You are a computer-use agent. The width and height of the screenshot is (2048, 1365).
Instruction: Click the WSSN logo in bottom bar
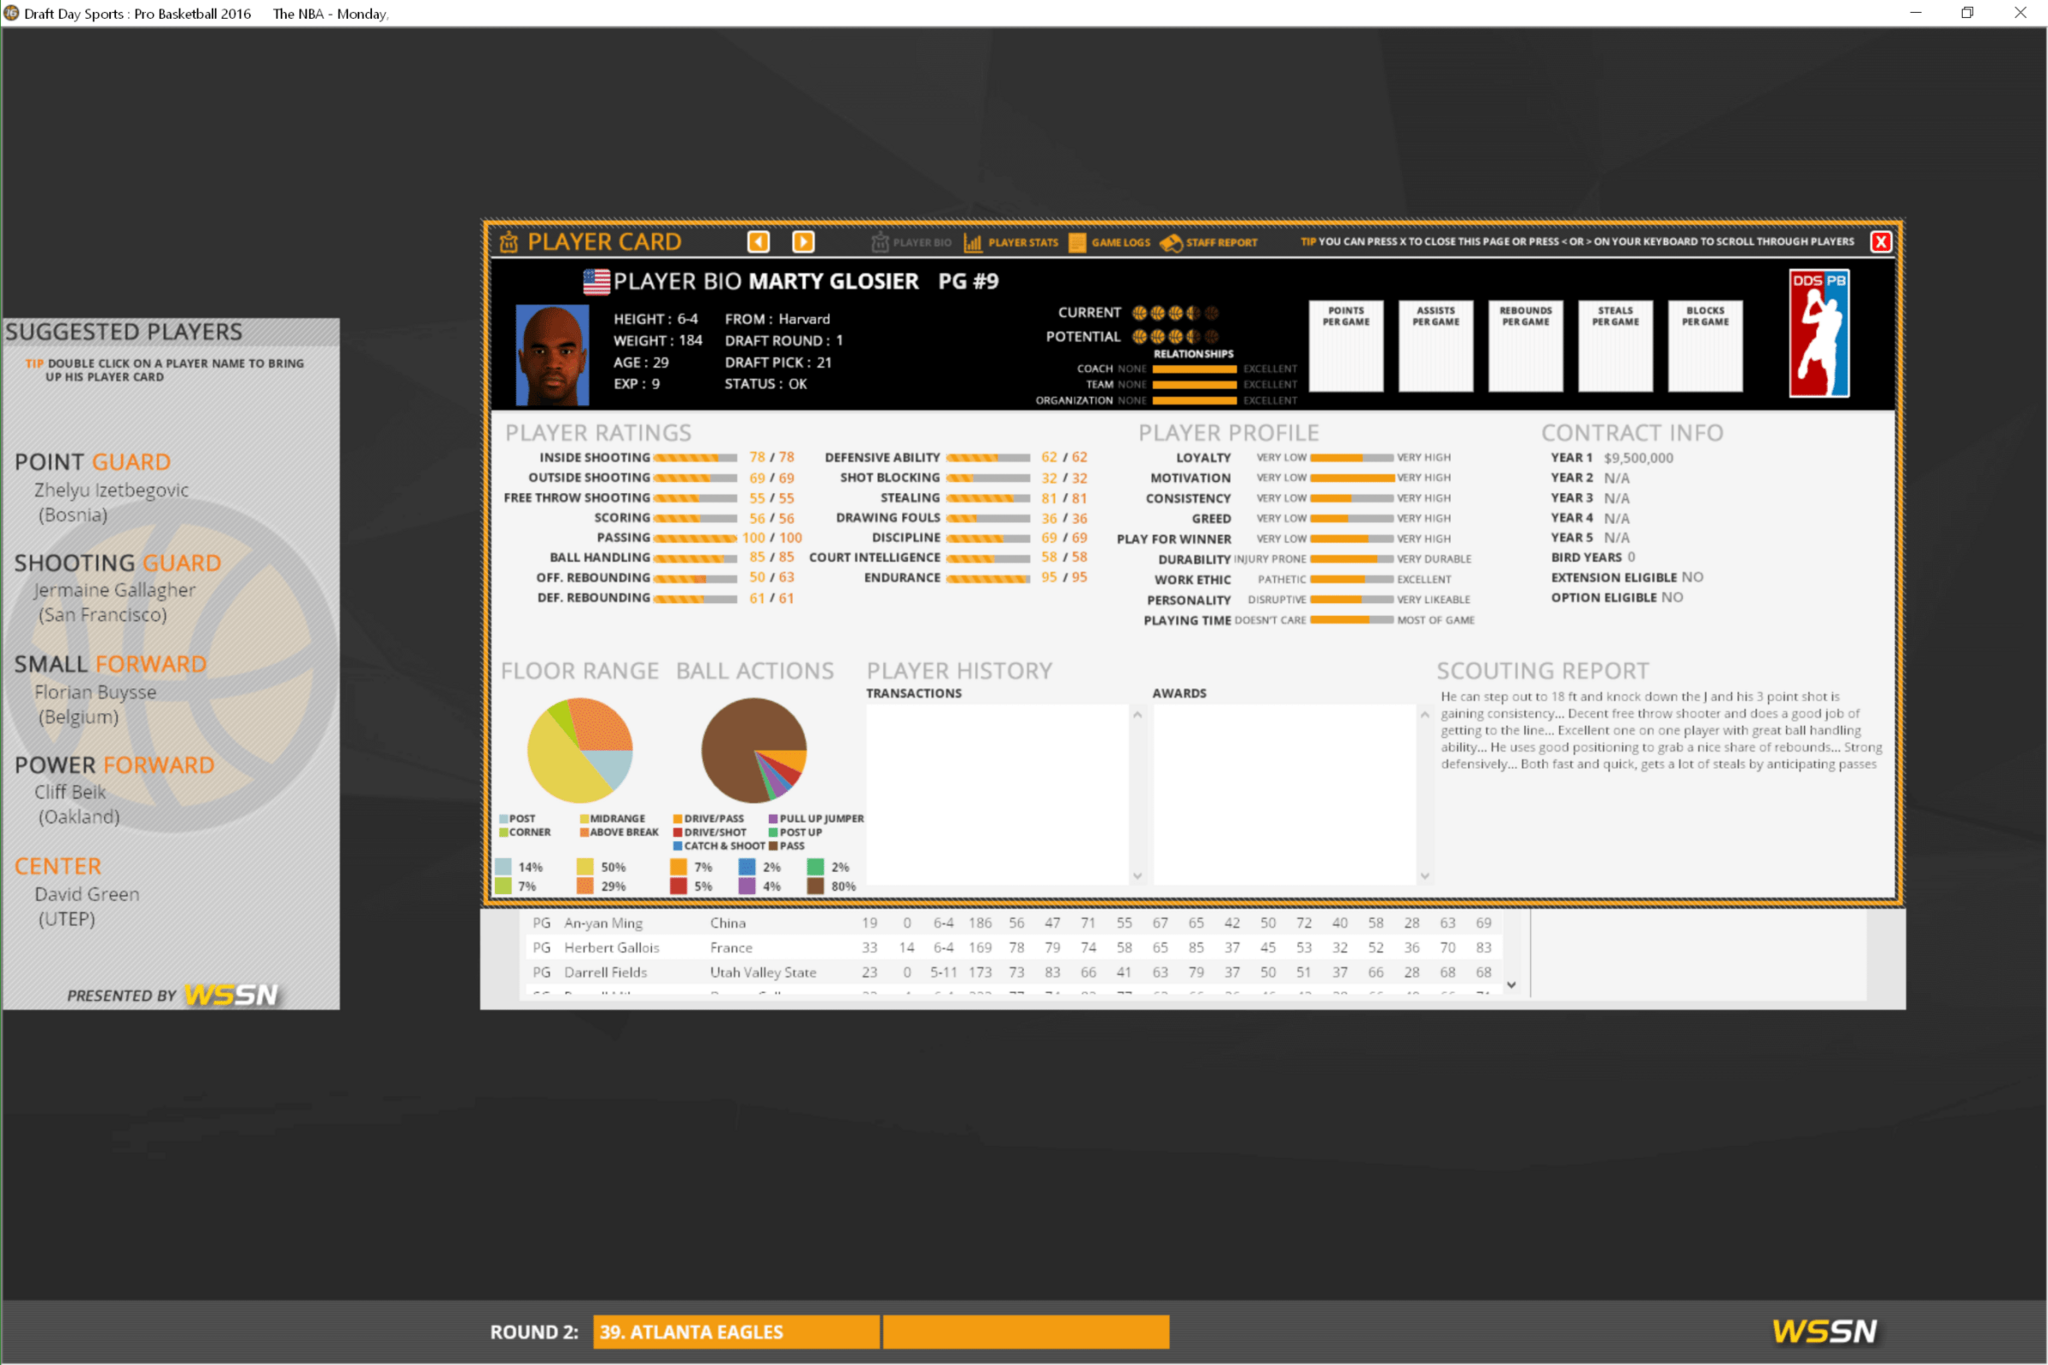click(1824, 1331)
